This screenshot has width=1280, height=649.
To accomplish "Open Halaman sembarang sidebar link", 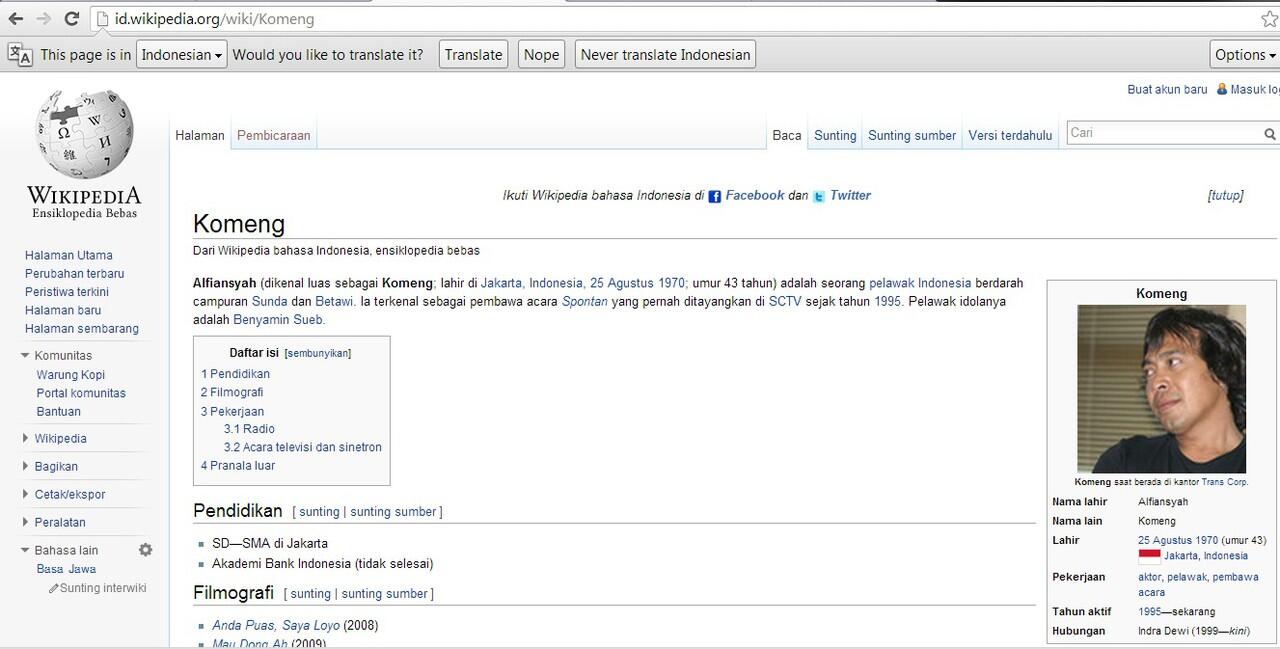I will pos(82,328).
